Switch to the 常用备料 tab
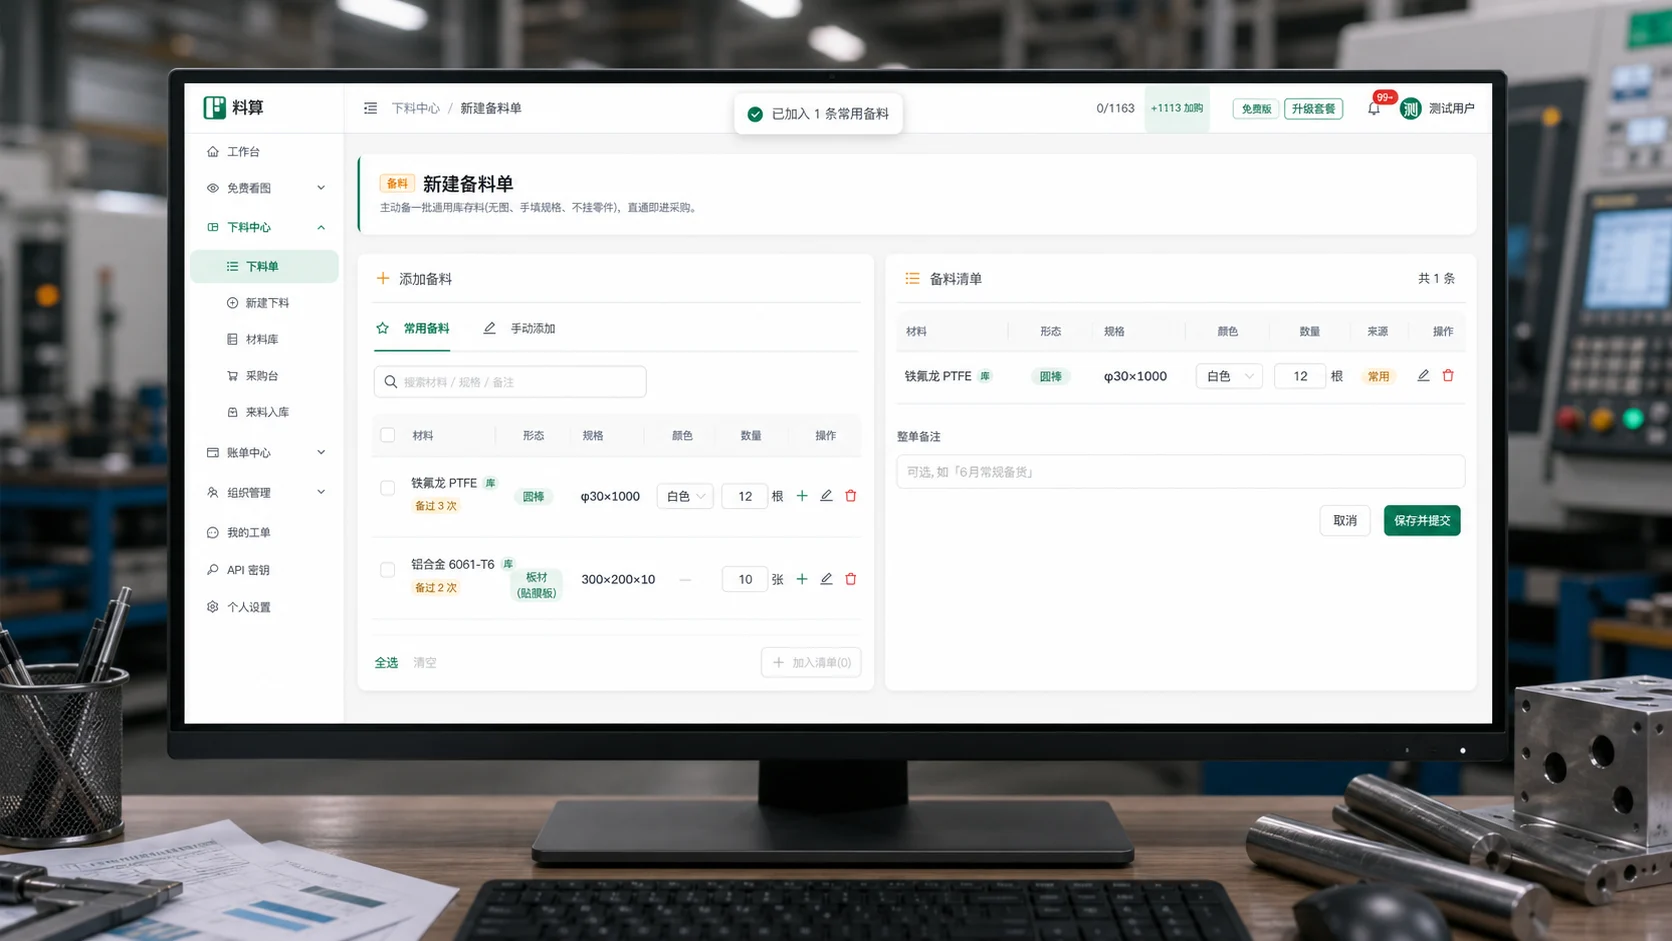 click(413, 329)
